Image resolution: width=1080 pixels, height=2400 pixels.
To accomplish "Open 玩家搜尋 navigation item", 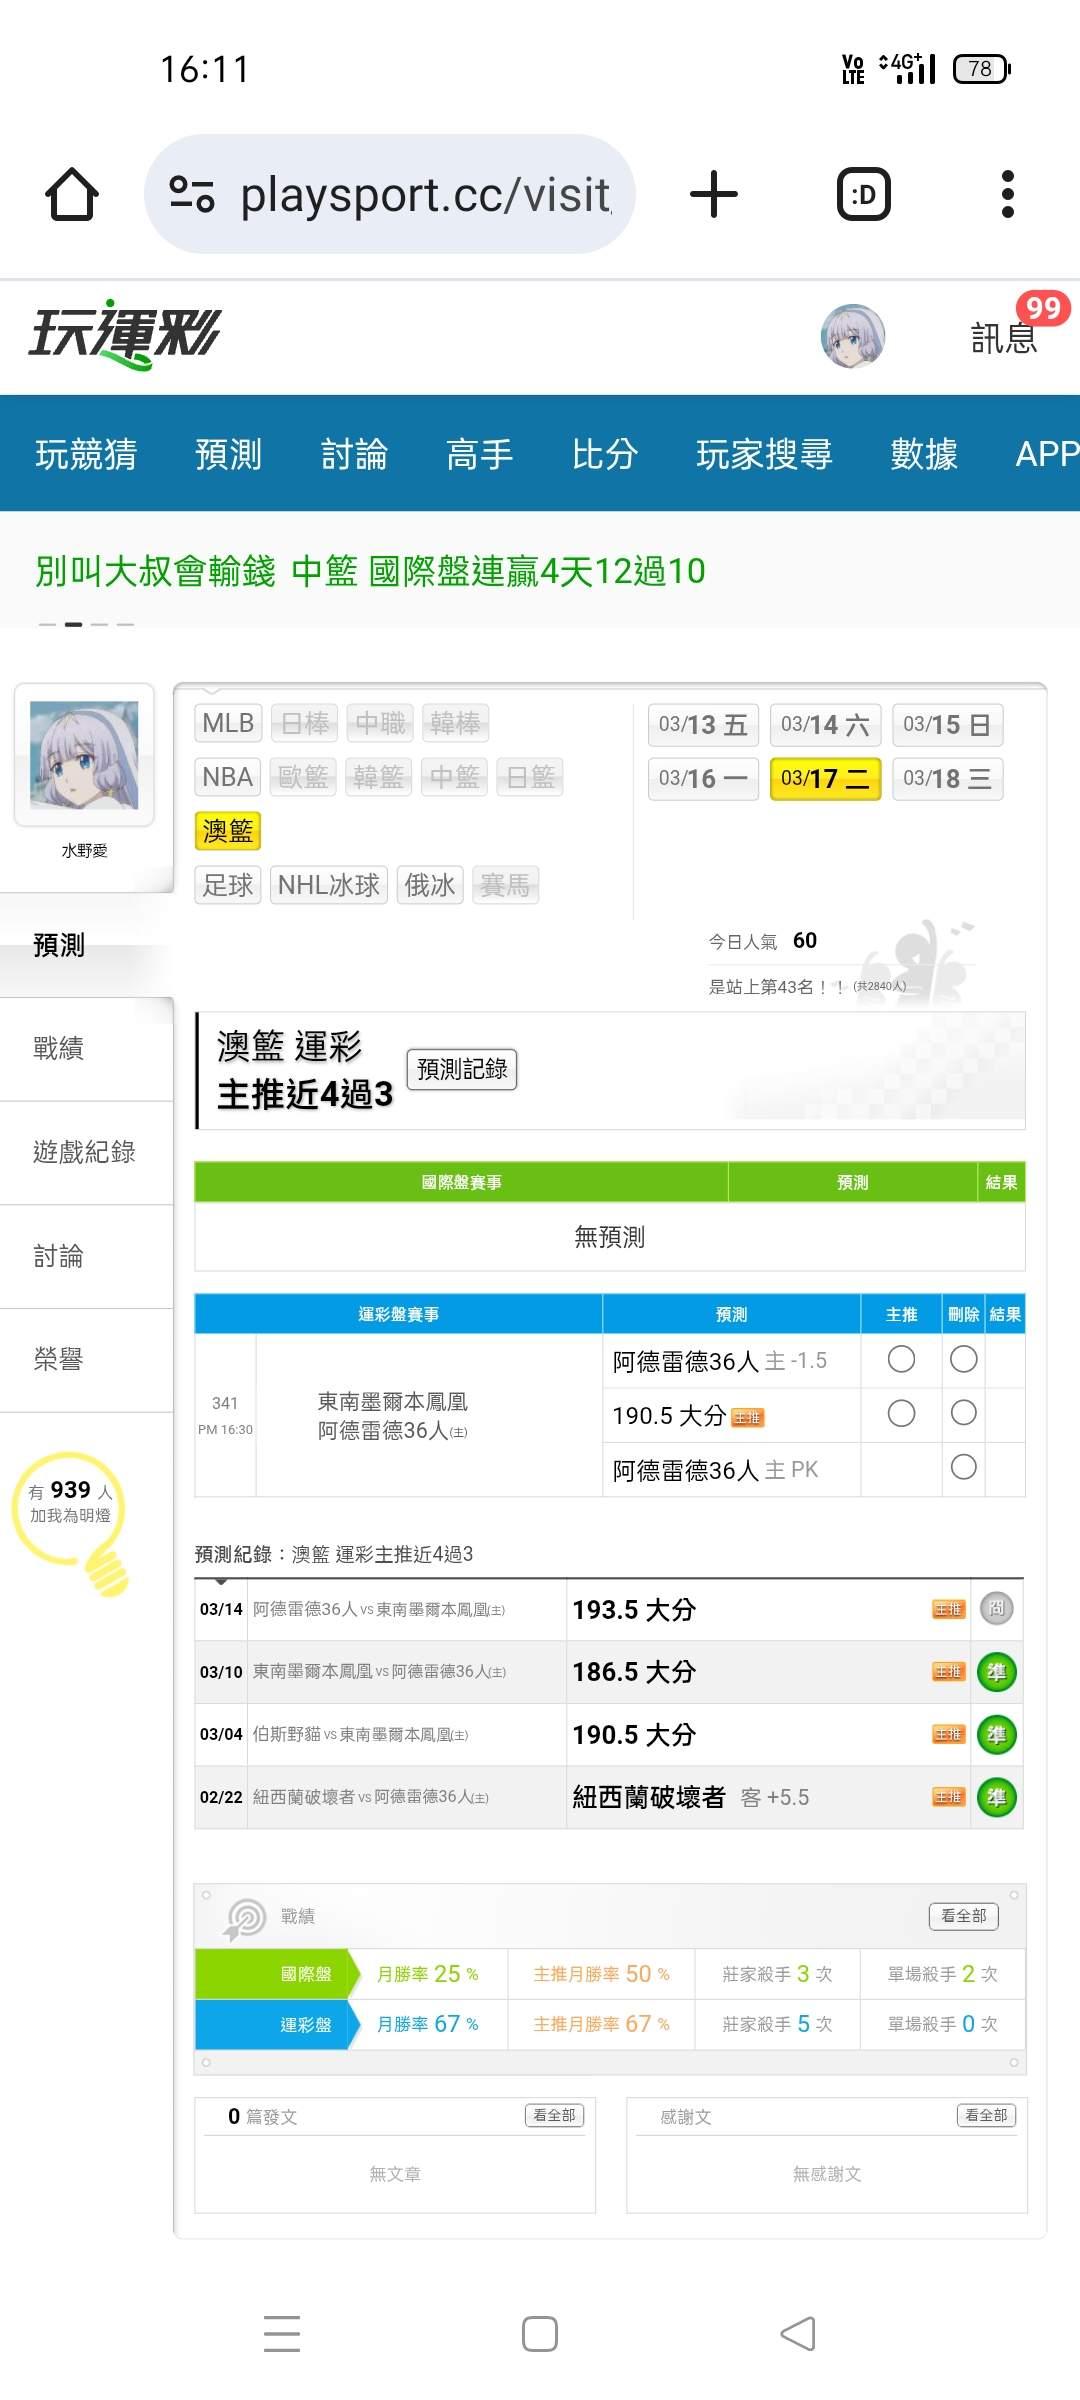I will point(764,454).
